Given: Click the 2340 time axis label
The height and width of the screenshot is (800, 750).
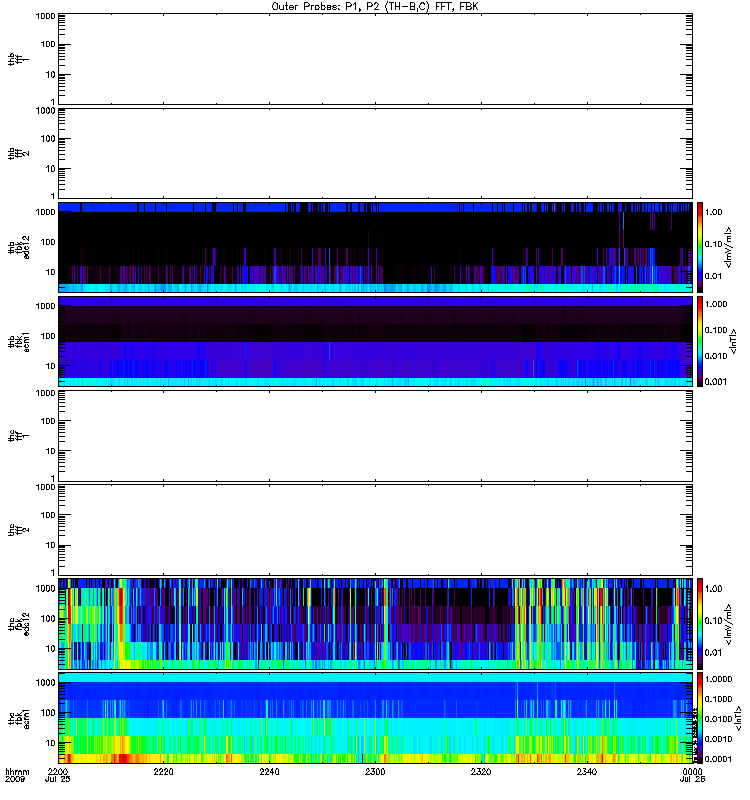Looking at the screenshot, I should click(x=587, y=771).
